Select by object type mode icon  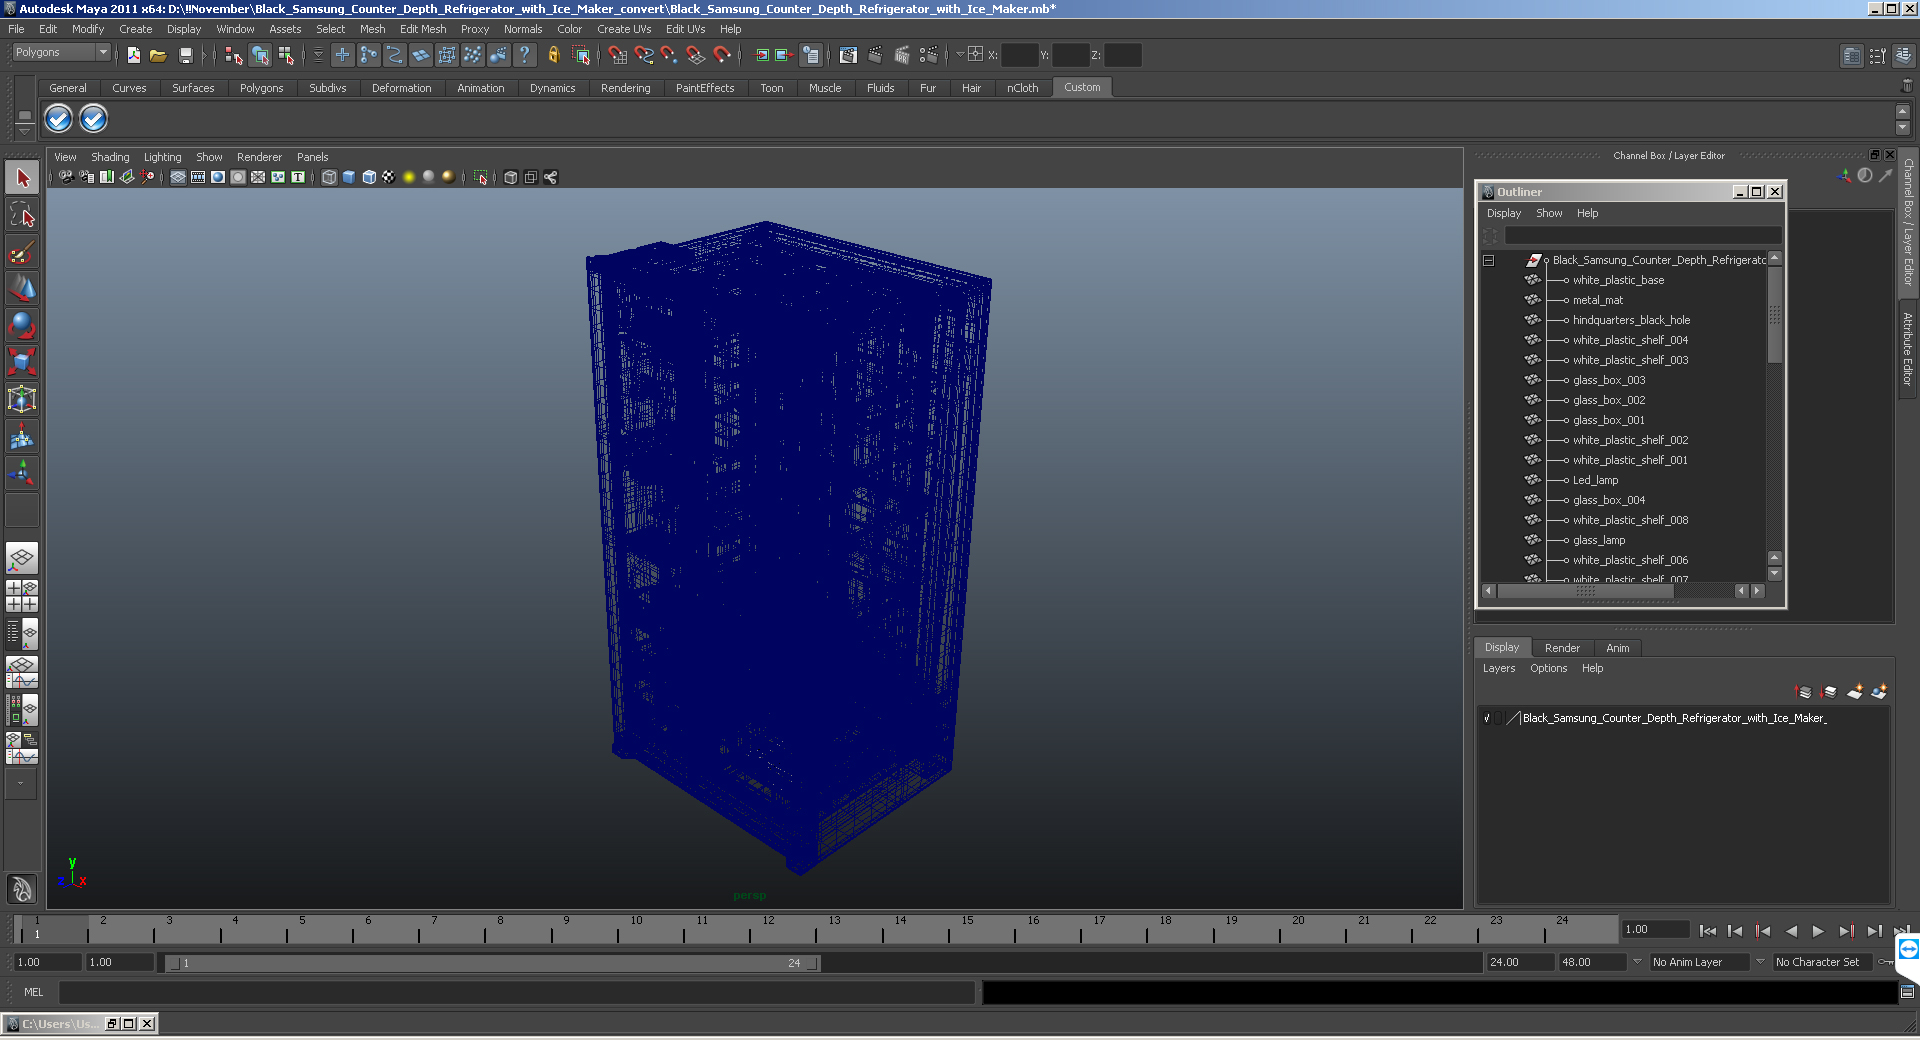[x=260, y=55]
